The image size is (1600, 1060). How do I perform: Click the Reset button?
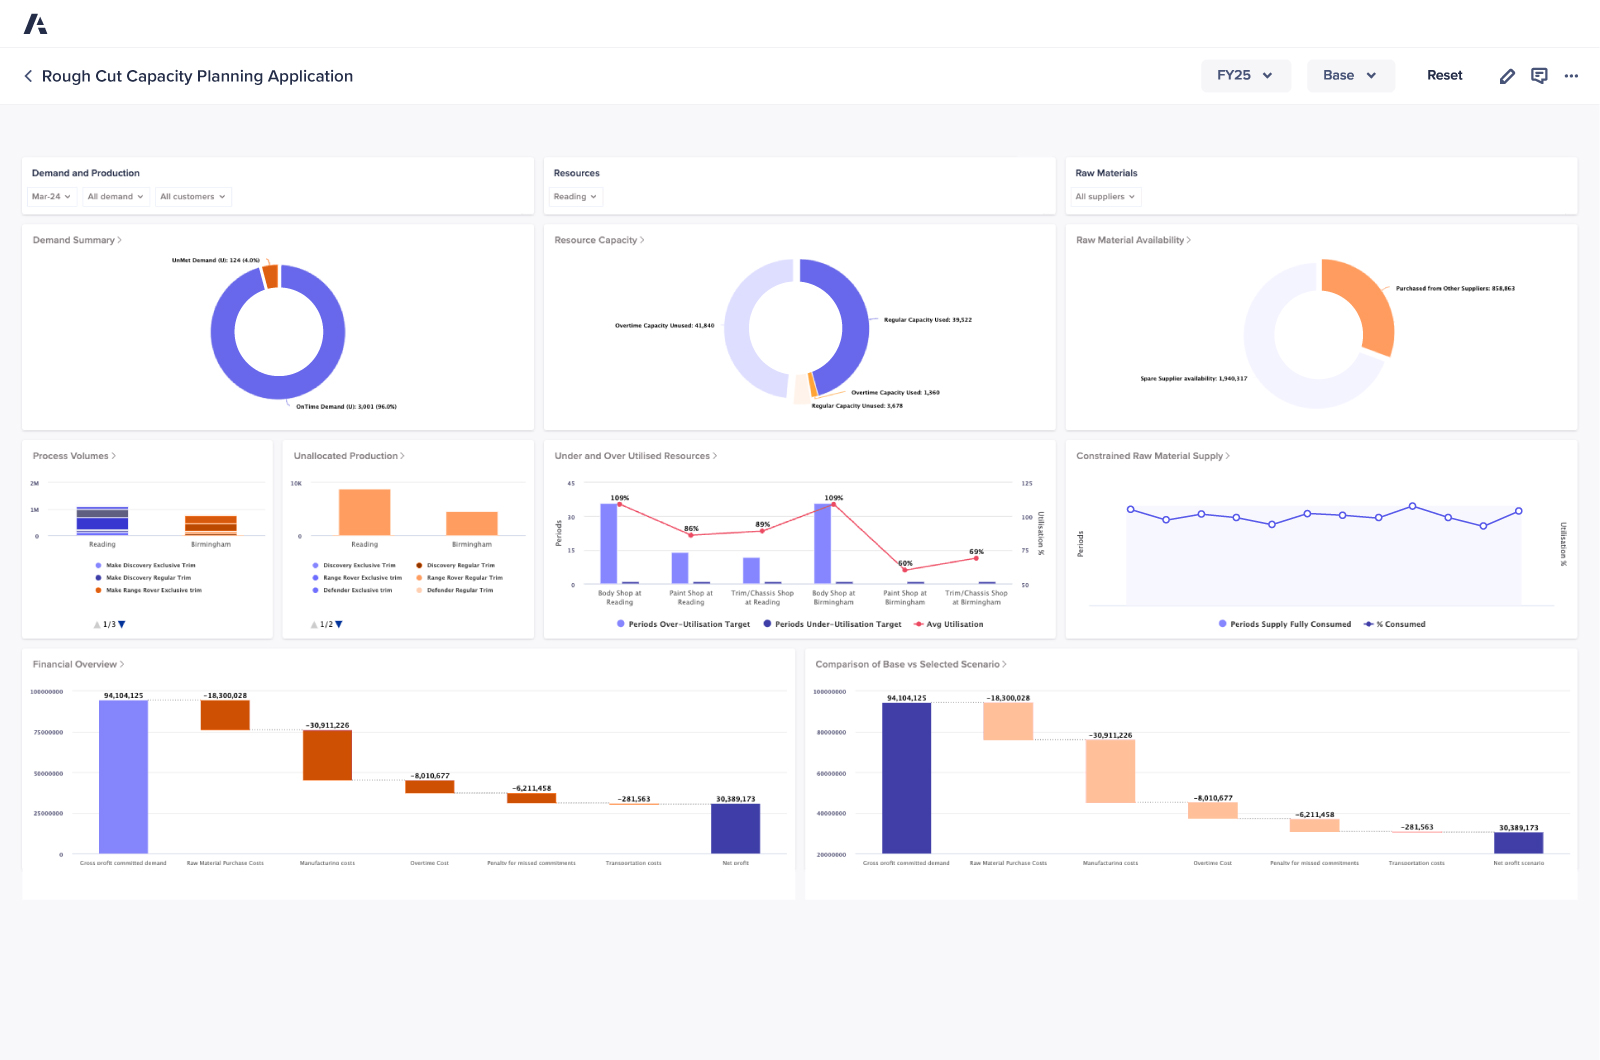pos(1444,75)
